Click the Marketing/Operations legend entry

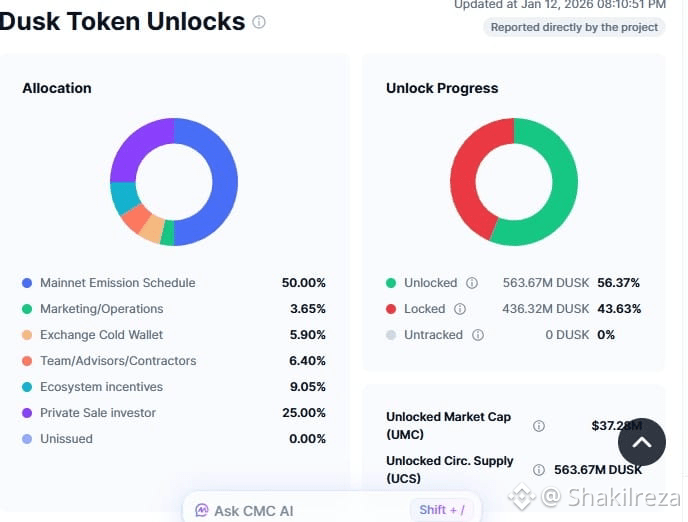[101, 309]
